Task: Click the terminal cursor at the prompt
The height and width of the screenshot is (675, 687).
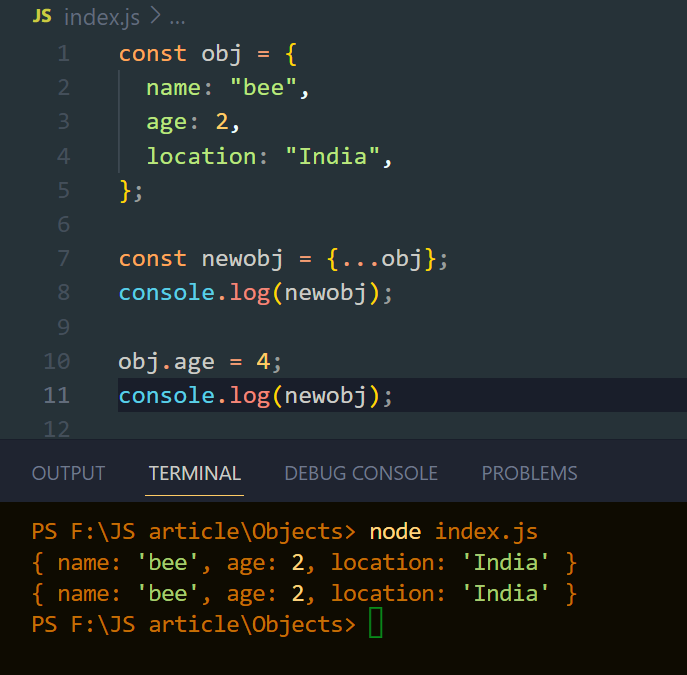Action: point(375,622)
